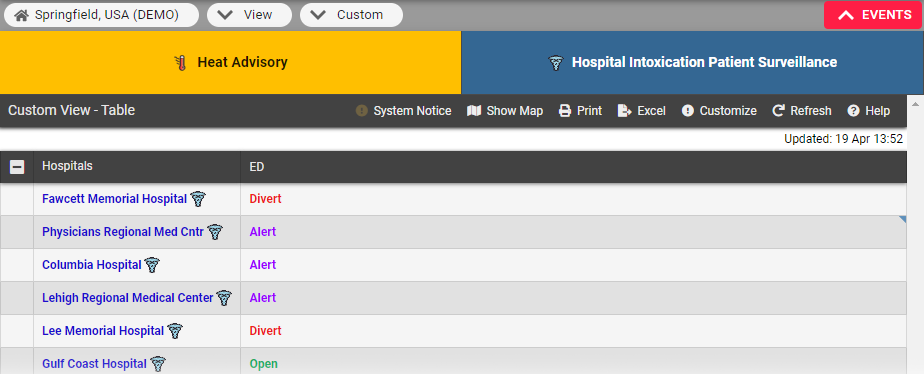The height and width of the screenshot is (374, 924).
Task: Refresh the table view
Action: click(802, 111)
